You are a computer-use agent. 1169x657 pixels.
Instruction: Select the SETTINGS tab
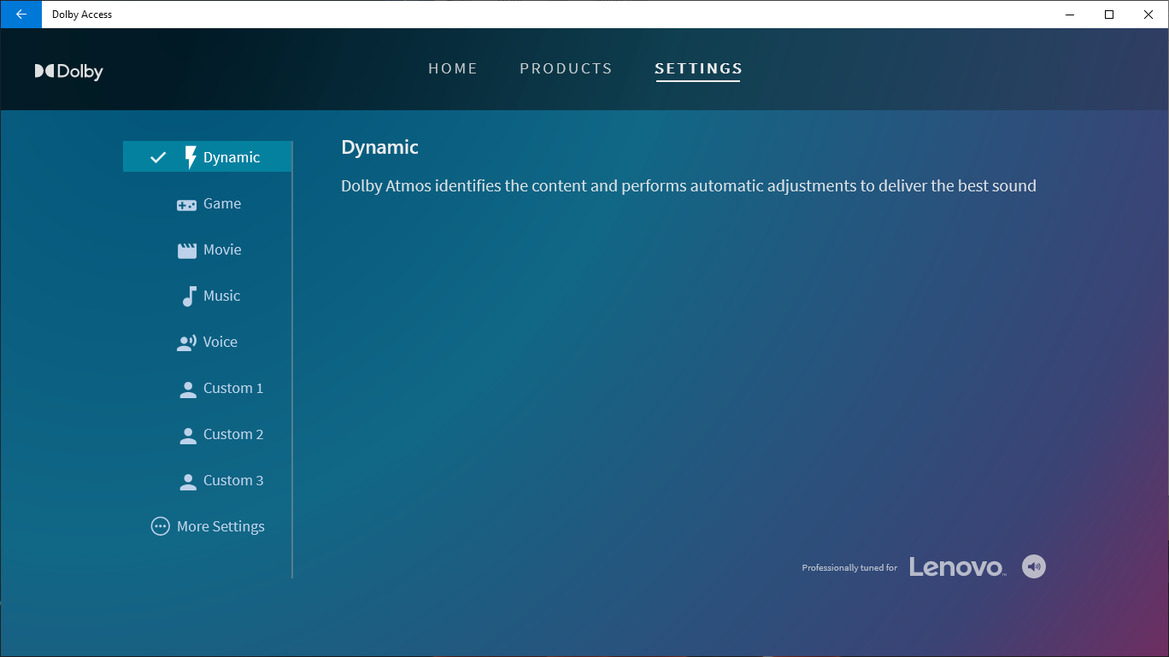(x=699, y=69)
